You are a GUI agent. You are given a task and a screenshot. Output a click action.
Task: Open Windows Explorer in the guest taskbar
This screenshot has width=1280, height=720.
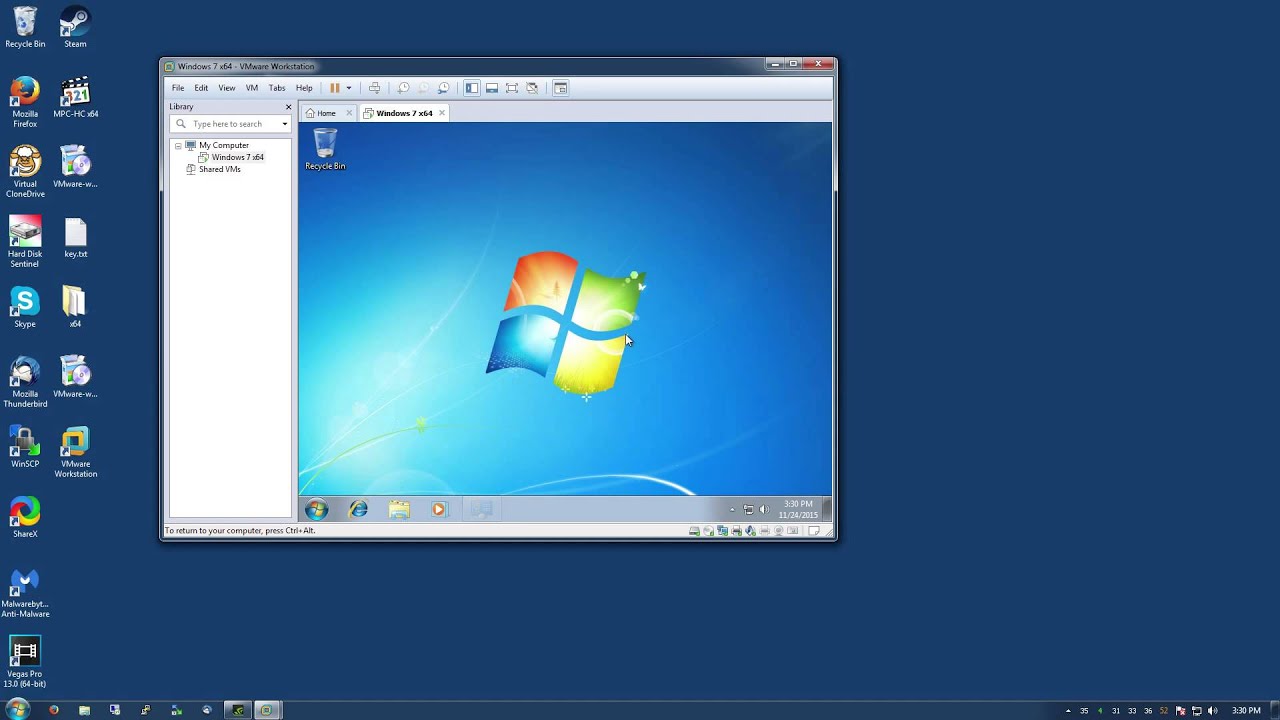[x=399, y=510]
